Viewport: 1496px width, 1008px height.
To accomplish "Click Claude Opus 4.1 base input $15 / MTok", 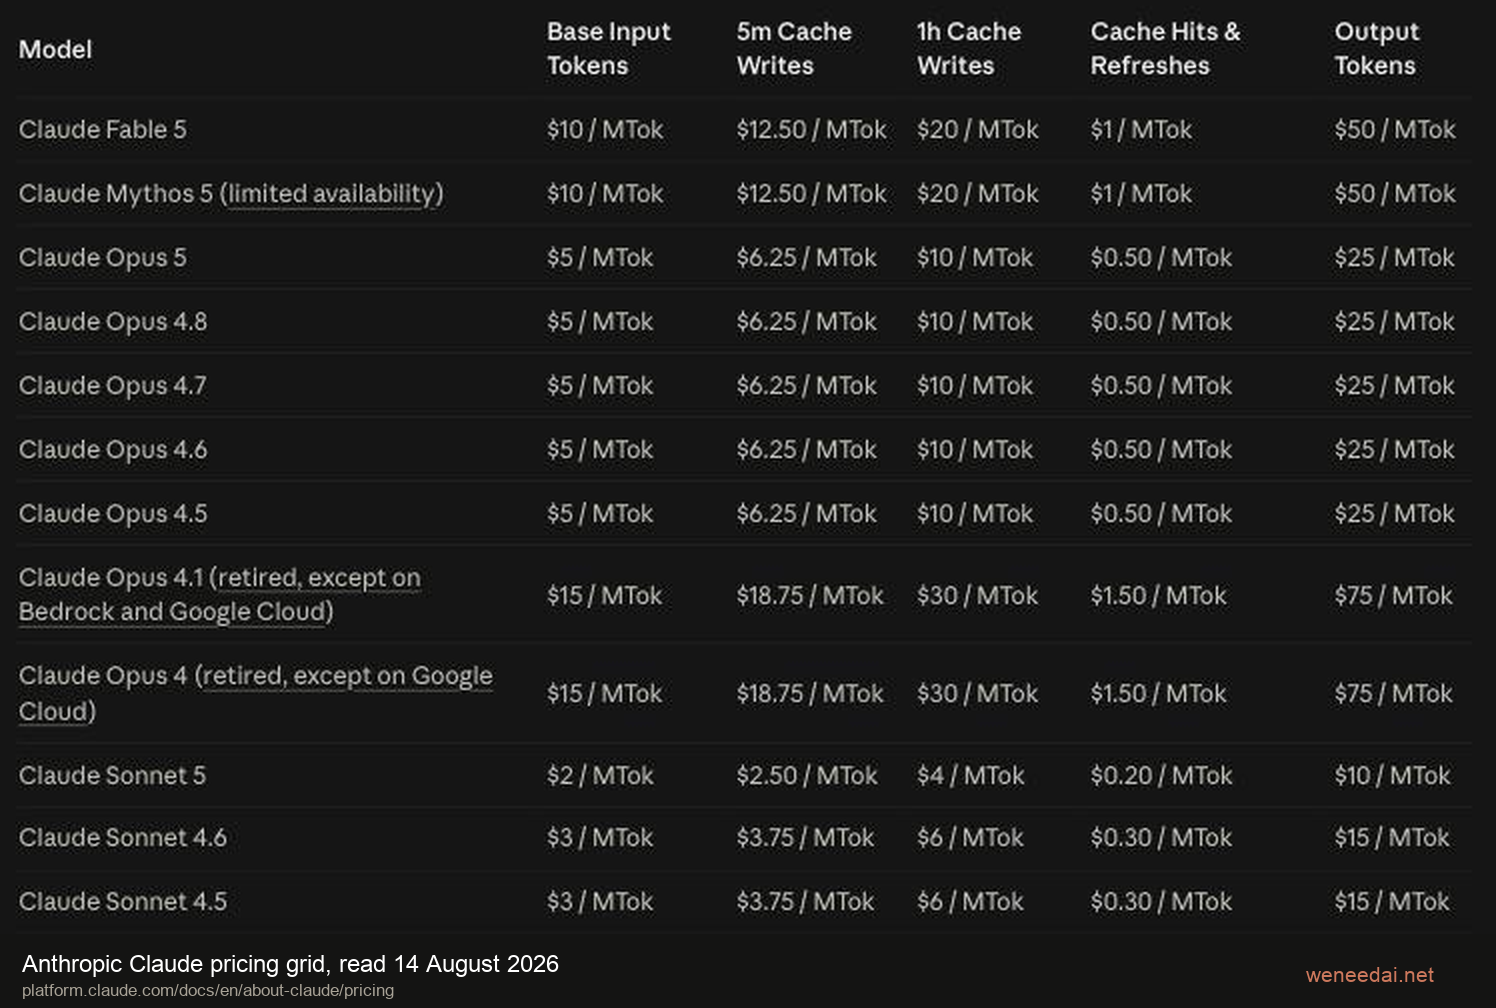I will tap(604, 596).
